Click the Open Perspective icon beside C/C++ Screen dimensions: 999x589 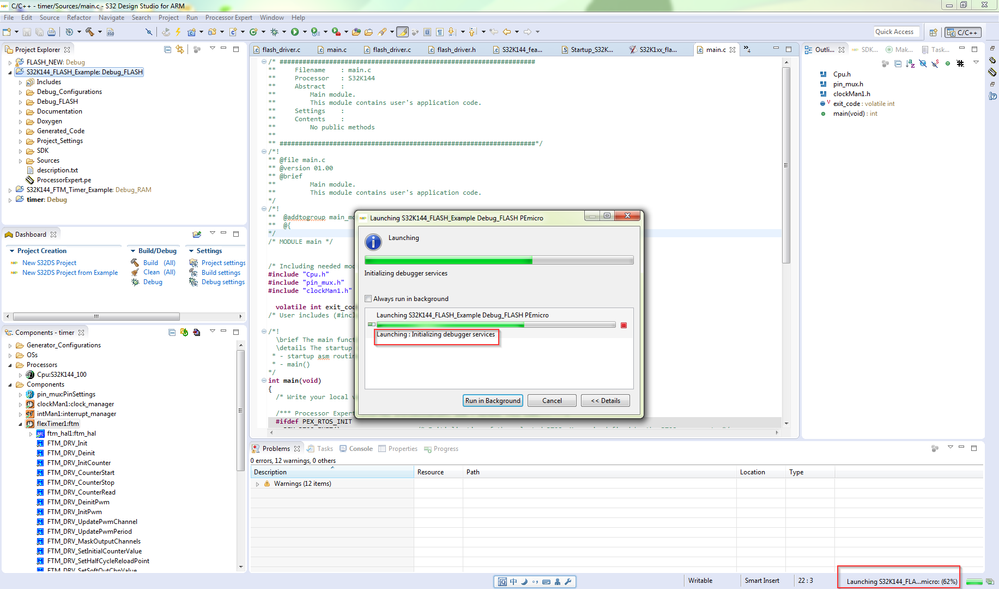pos(933,32)
